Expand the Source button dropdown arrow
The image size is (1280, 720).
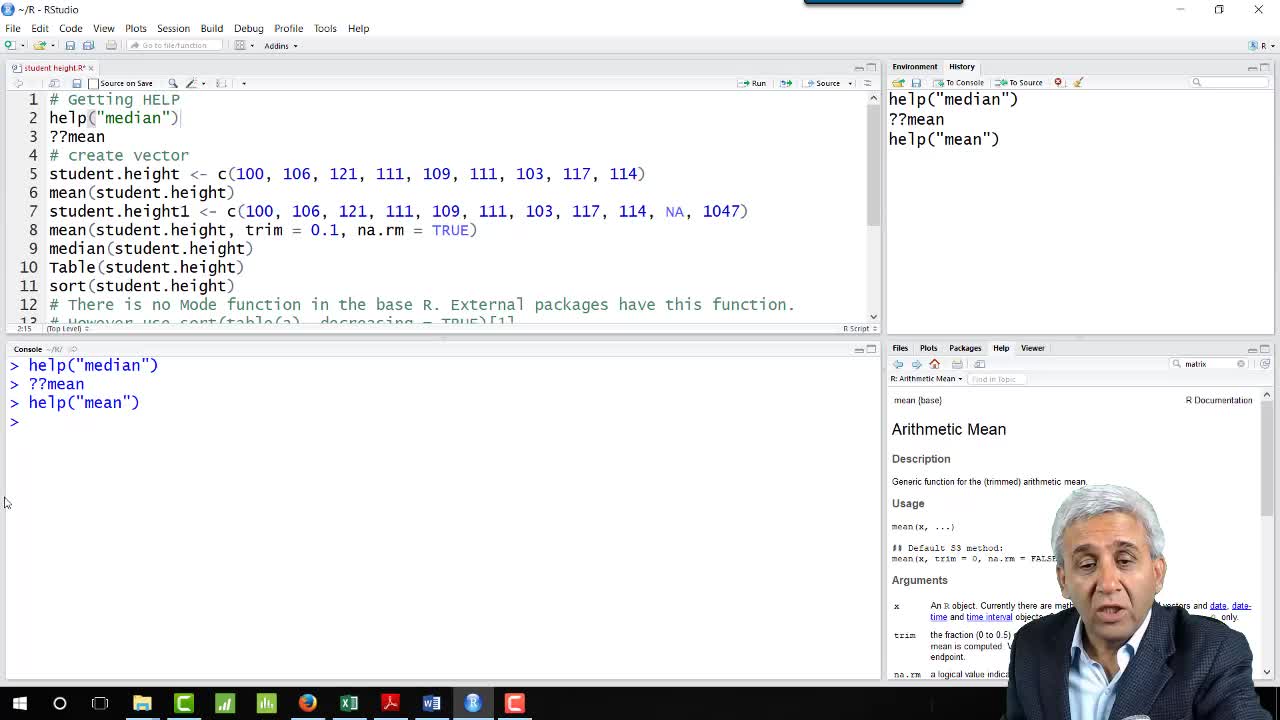coord(850,83)
